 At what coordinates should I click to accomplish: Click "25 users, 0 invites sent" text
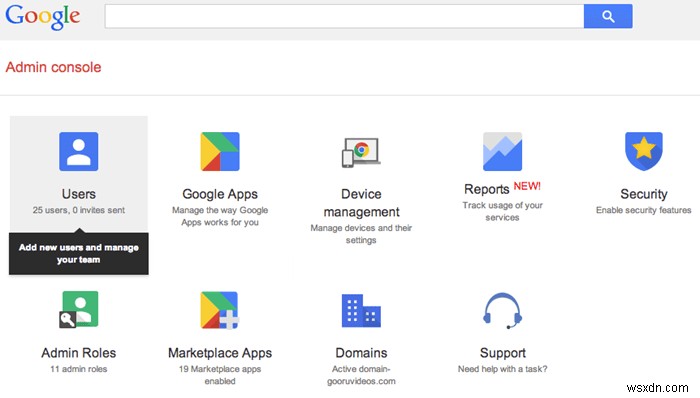coord(79,210)
